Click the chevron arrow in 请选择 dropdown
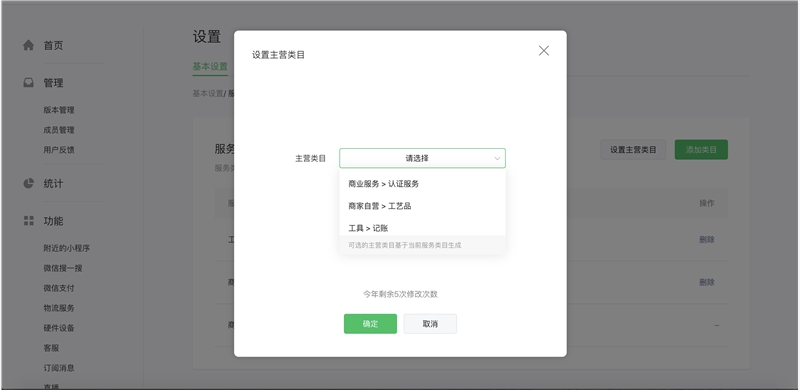Screen dimensions: 800x390 [497, 159]
